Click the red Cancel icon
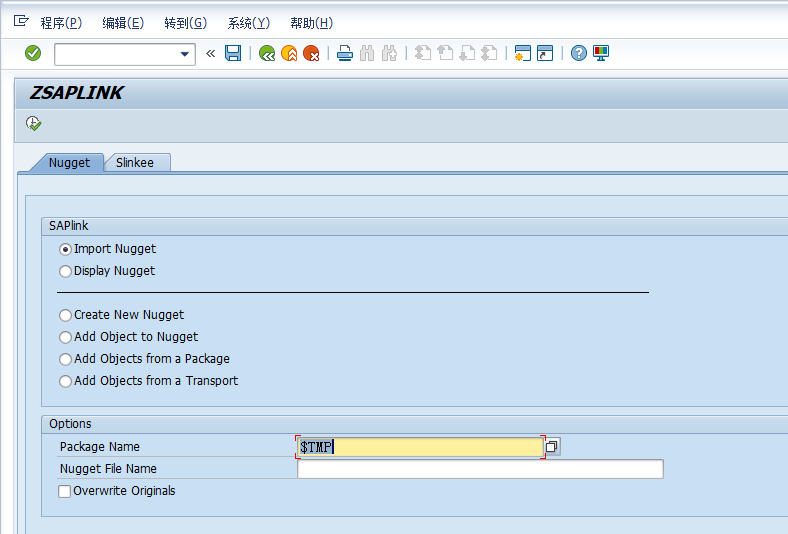788x534 pixels. [x=311, y=53]
